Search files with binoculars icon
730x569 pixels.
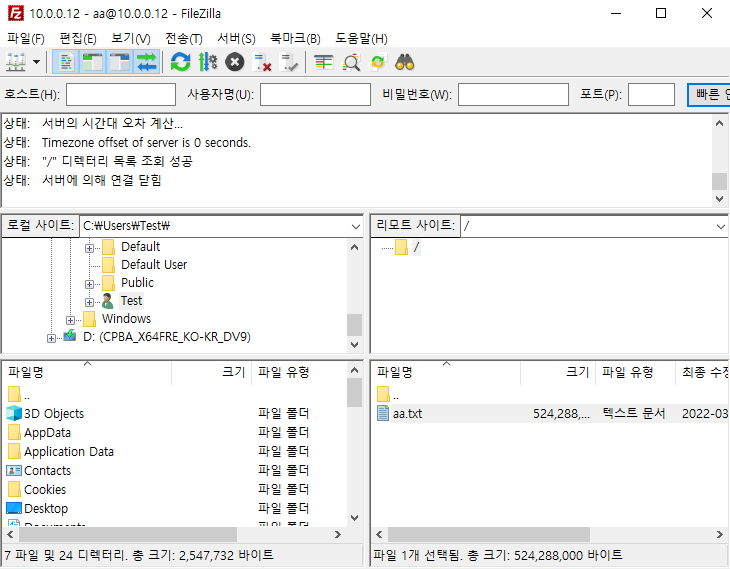coord(405,62)
